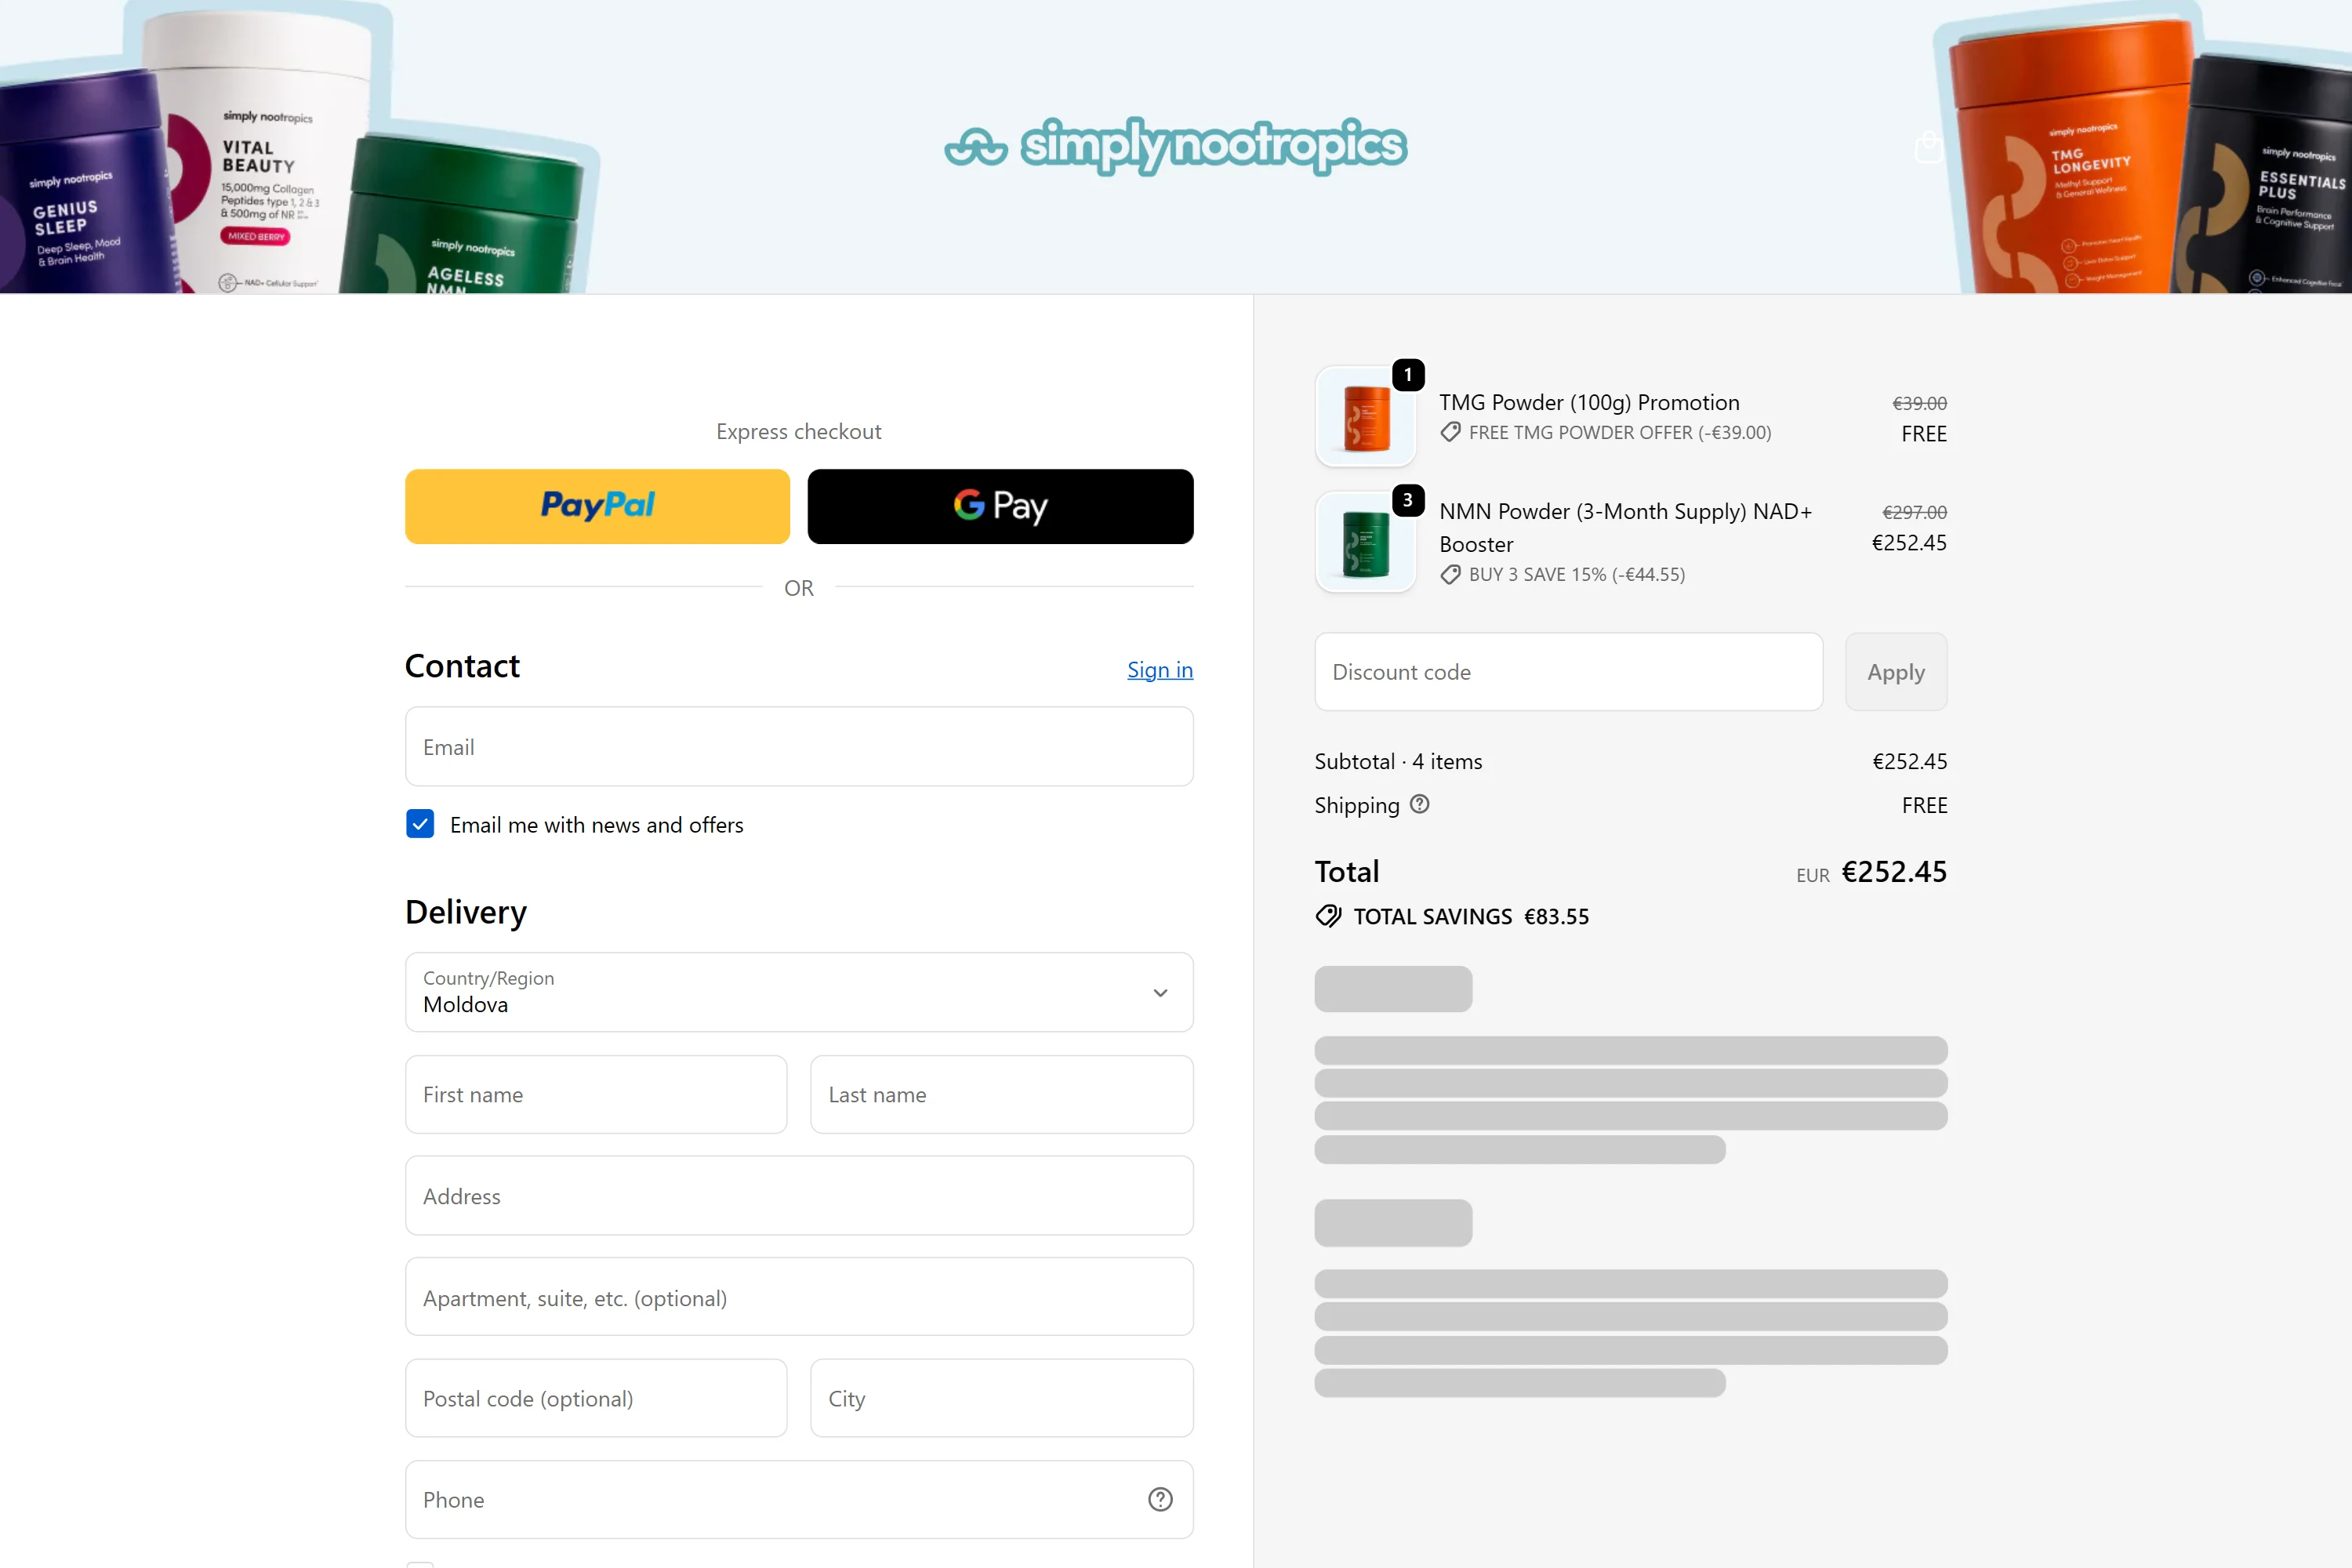
Task: Pay with PayPal express checkout
Action: tap(597, 506)
